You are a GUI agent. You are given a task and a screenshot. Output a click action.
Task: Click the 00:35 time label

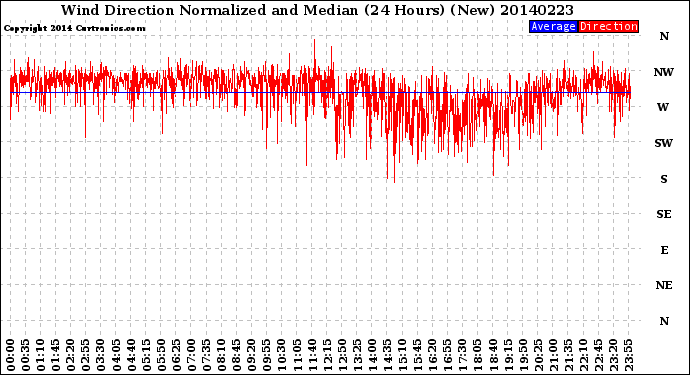coord(26,355)
